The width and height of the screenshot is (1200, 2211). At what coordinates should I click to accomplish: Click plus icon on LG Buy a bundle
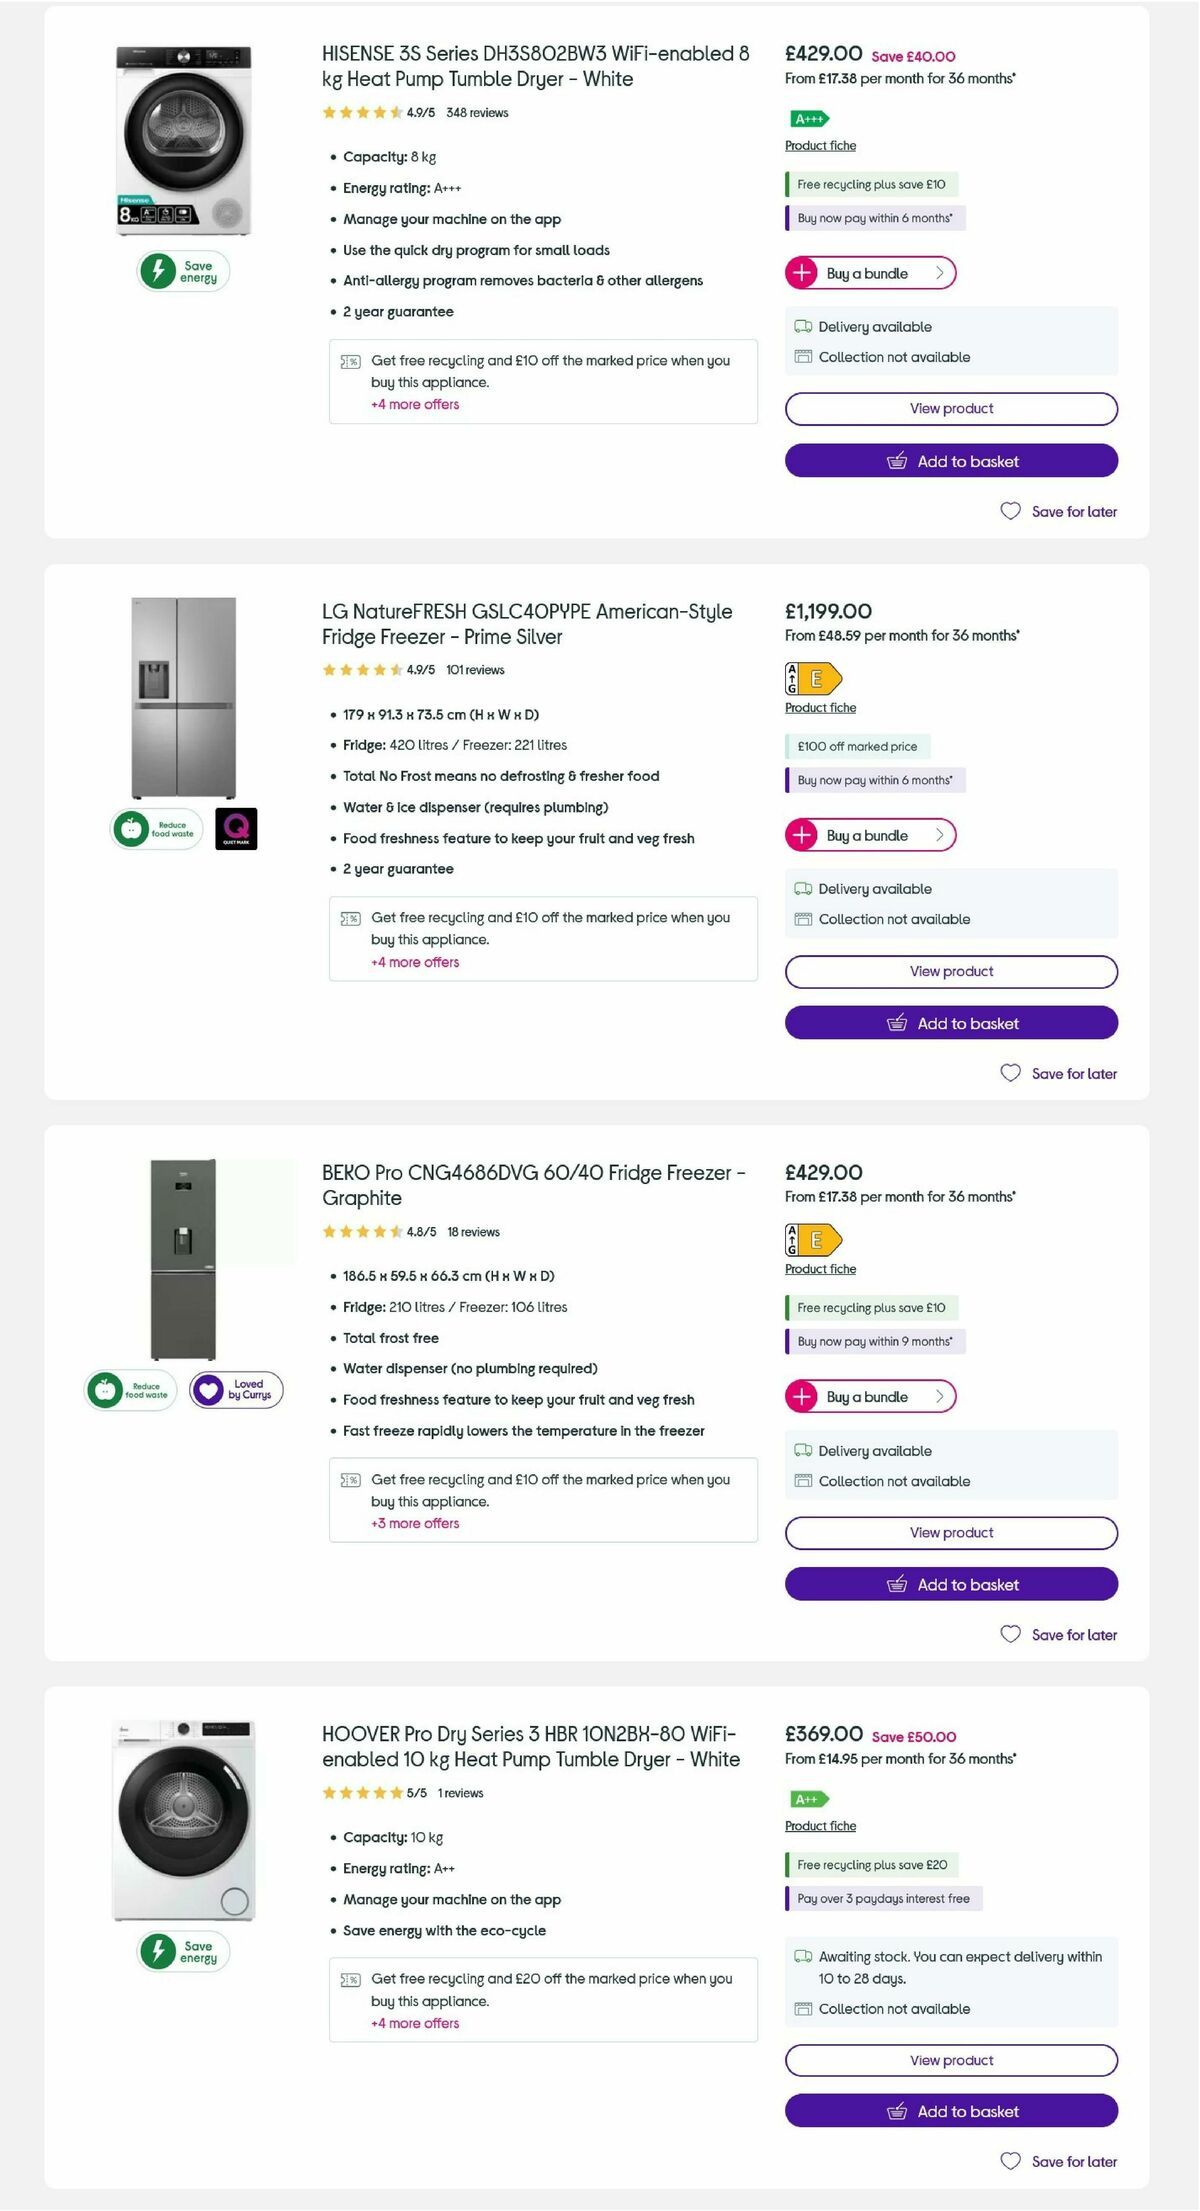801,835
